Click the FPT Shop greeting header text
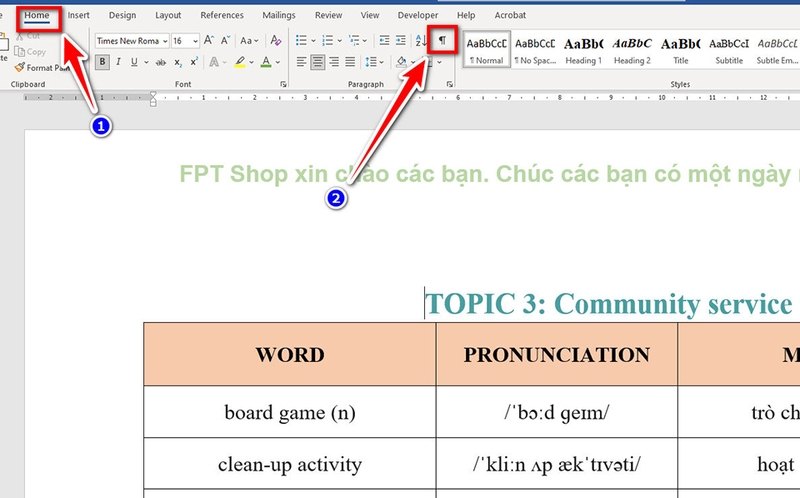Image resolution: width=800 pixels, height=498 pixels. (489, 174)
